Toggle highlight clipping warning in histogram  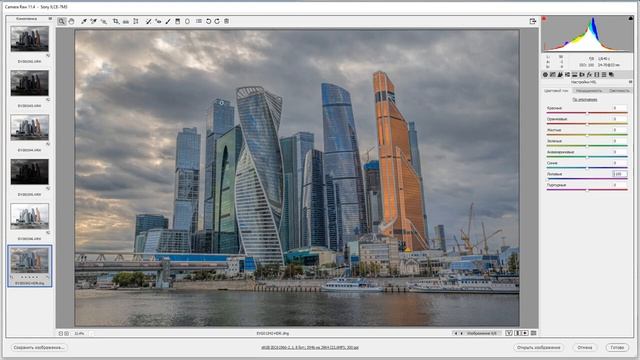pyautogui.click(x=631, y=18)
